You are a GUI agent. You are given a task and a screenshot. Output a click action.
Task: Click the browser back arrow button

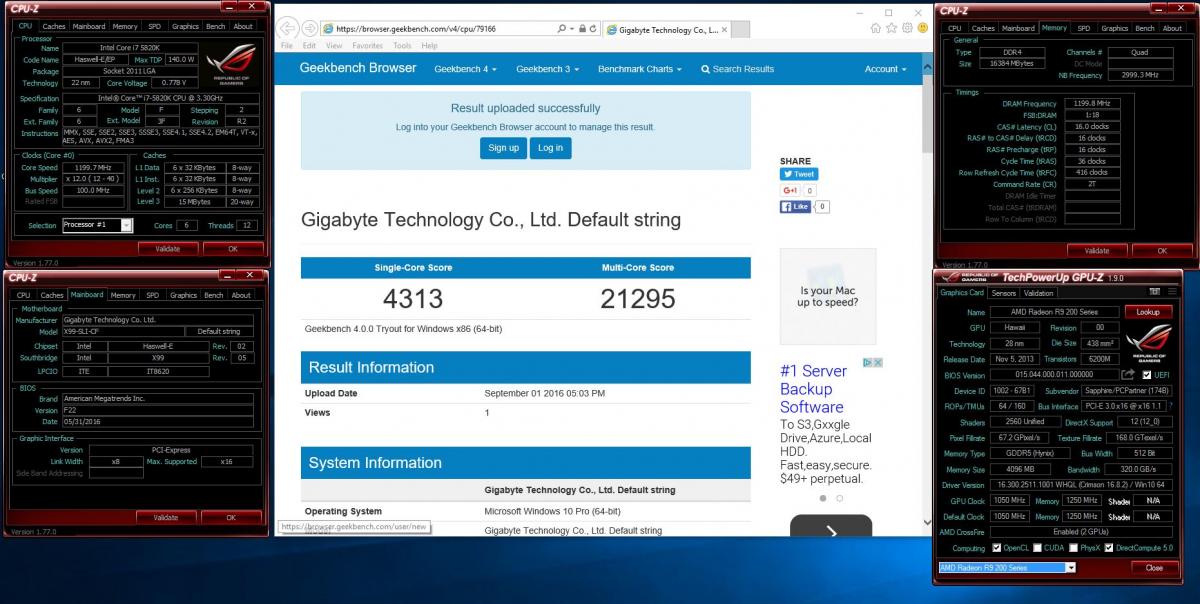pyautogui.click(x=287, y=28)
